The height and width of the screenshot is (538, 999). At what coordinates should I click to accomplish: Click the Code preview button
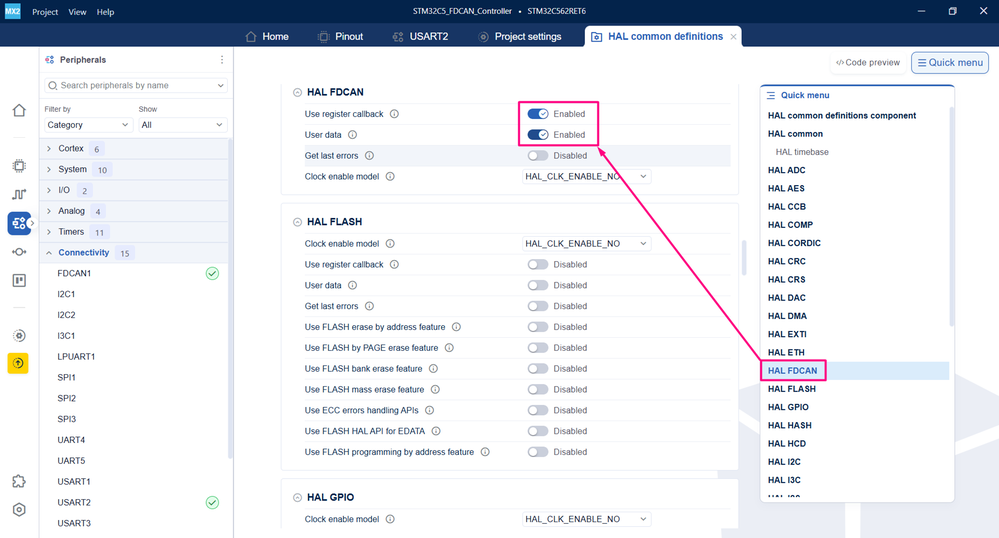[868, 62]
